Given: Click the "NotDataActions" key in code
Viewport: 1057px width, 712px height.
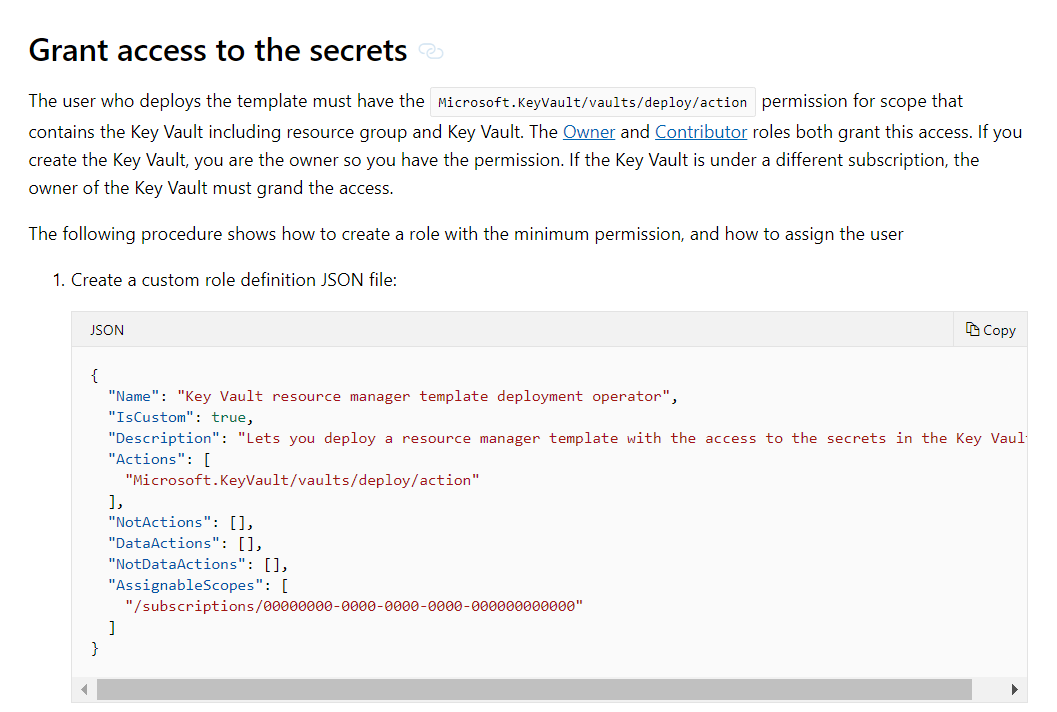Looking at the screenshot, I should click(x=176, y=564).
